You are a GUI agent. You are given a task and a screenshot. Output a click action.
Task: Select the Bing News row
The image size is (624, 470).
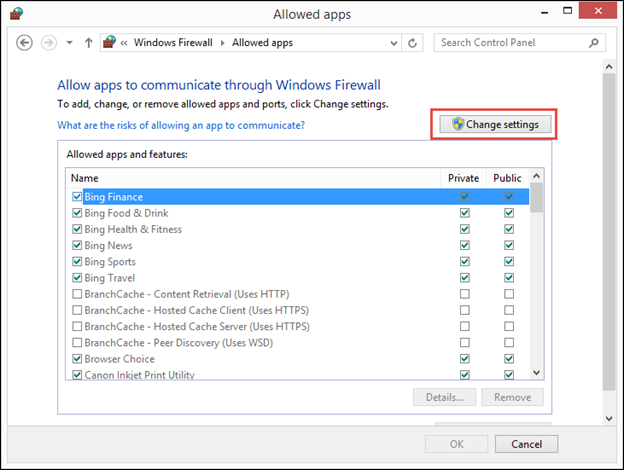pyautogui.click(x=298, y=245)
